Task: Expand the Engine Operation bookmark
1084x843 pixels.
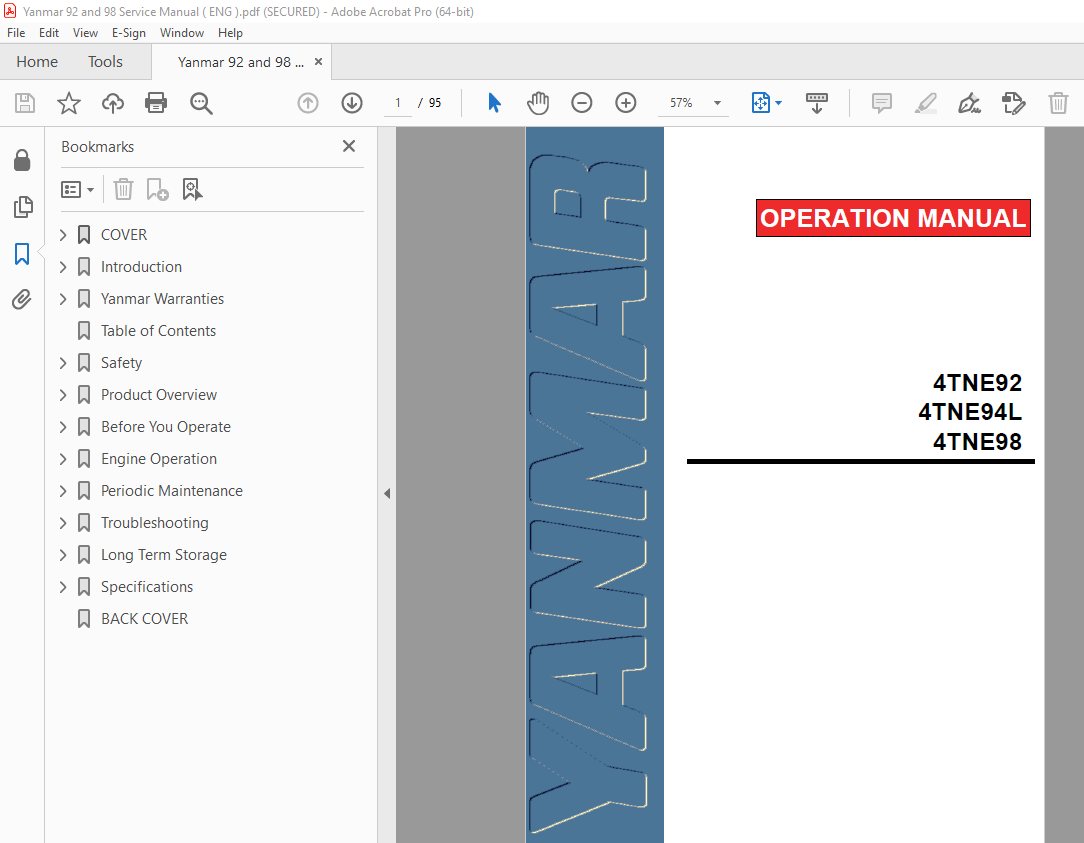Action: tap(63, 459)
